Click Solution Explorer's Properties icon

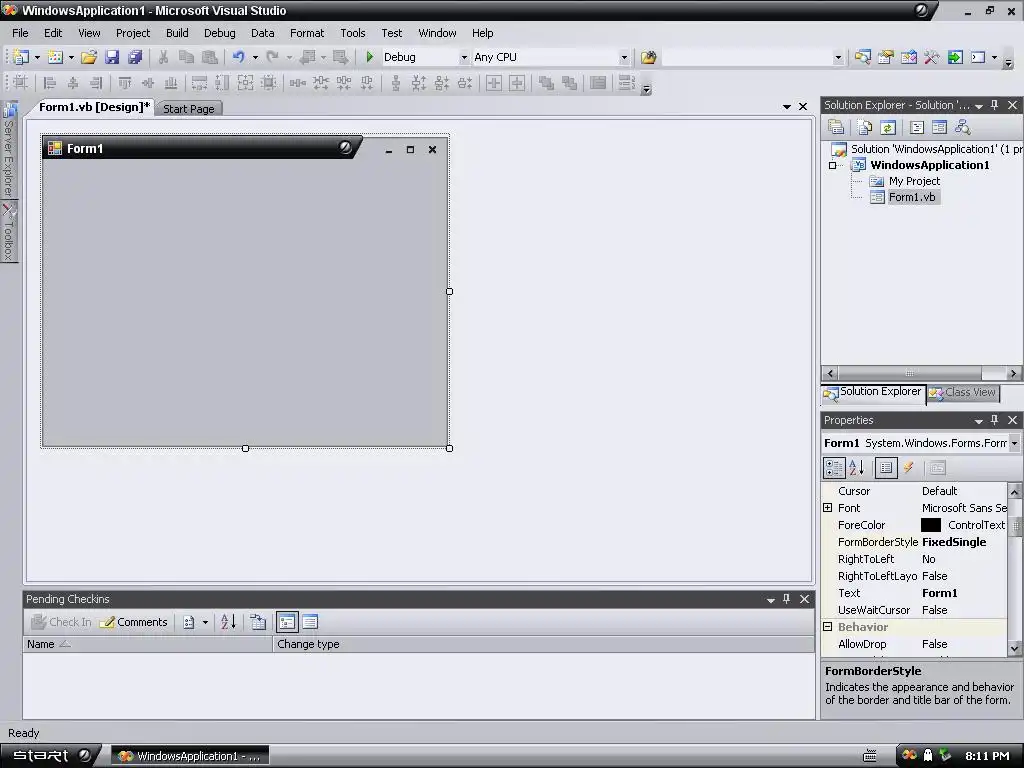(x=836, y=127)
